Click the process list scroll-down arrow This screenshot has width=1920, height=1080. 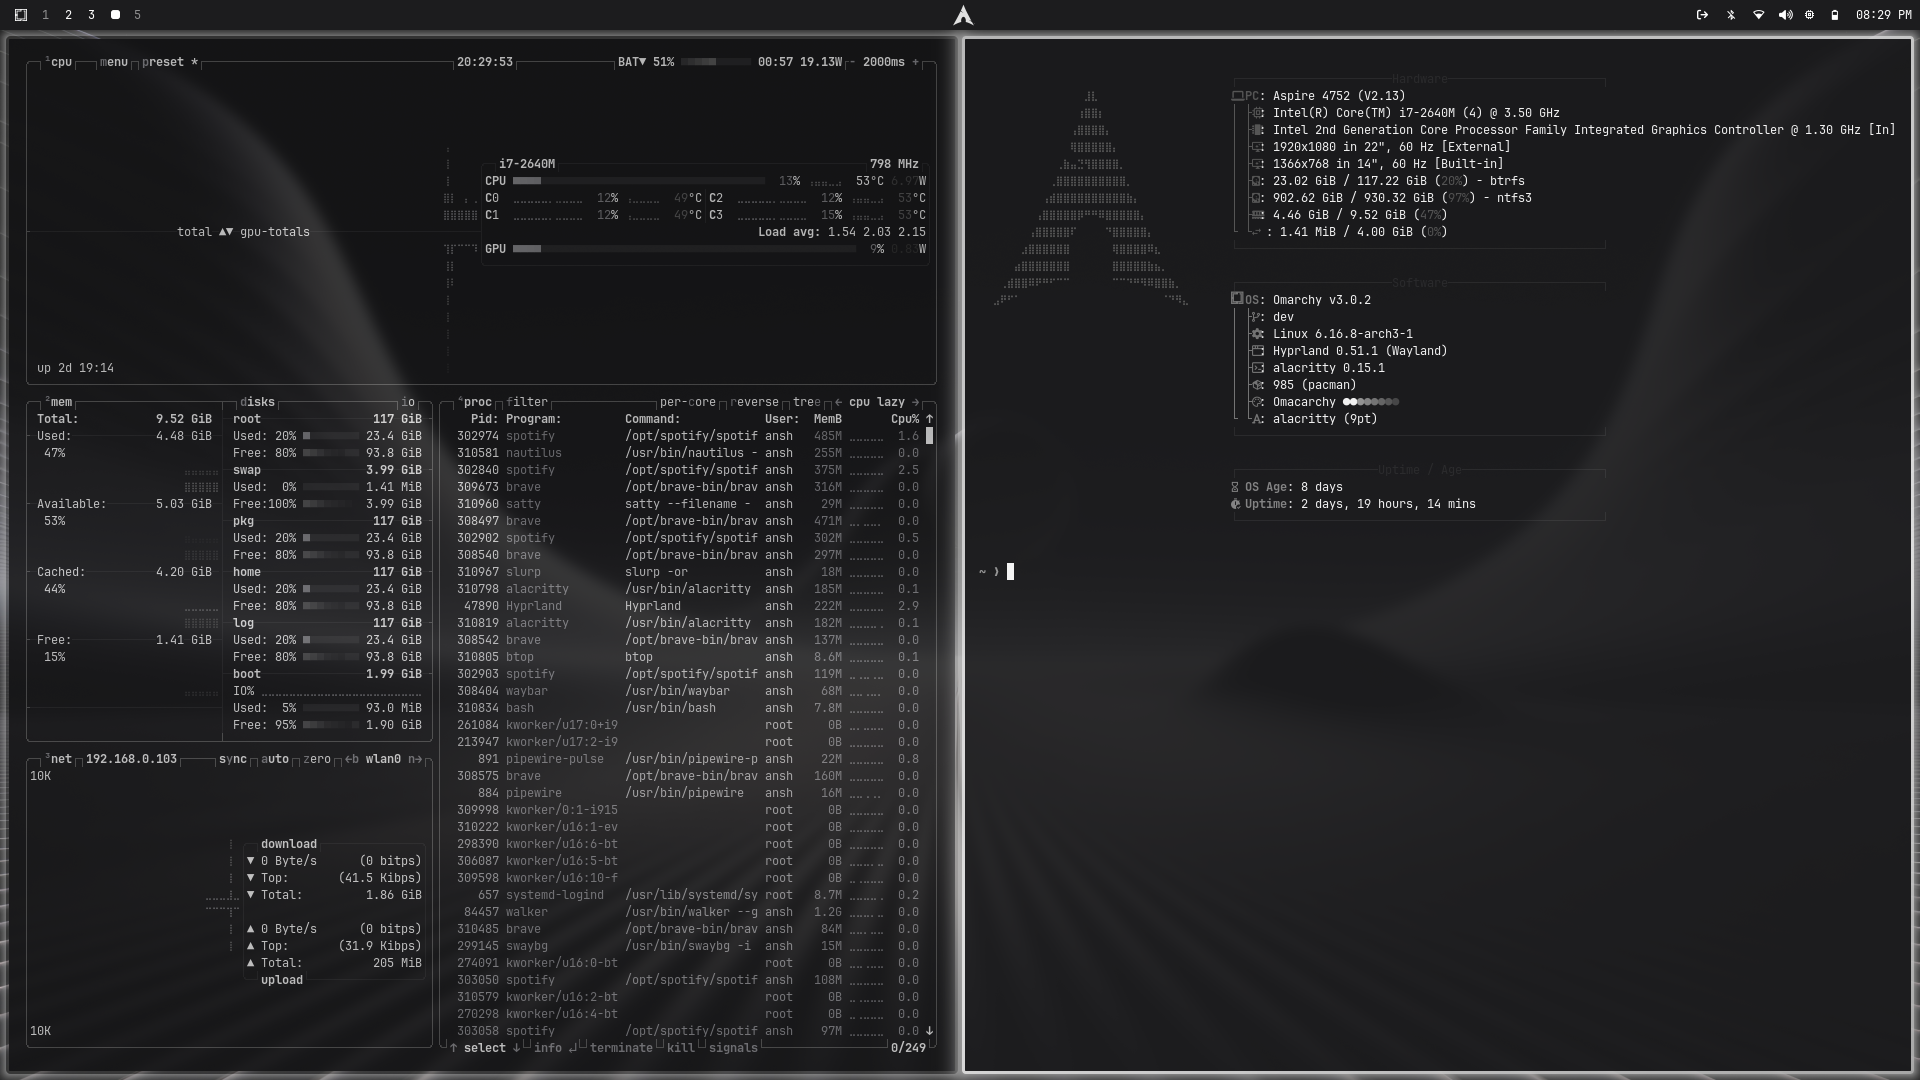pyautogui.click(x=930, y=1031)
